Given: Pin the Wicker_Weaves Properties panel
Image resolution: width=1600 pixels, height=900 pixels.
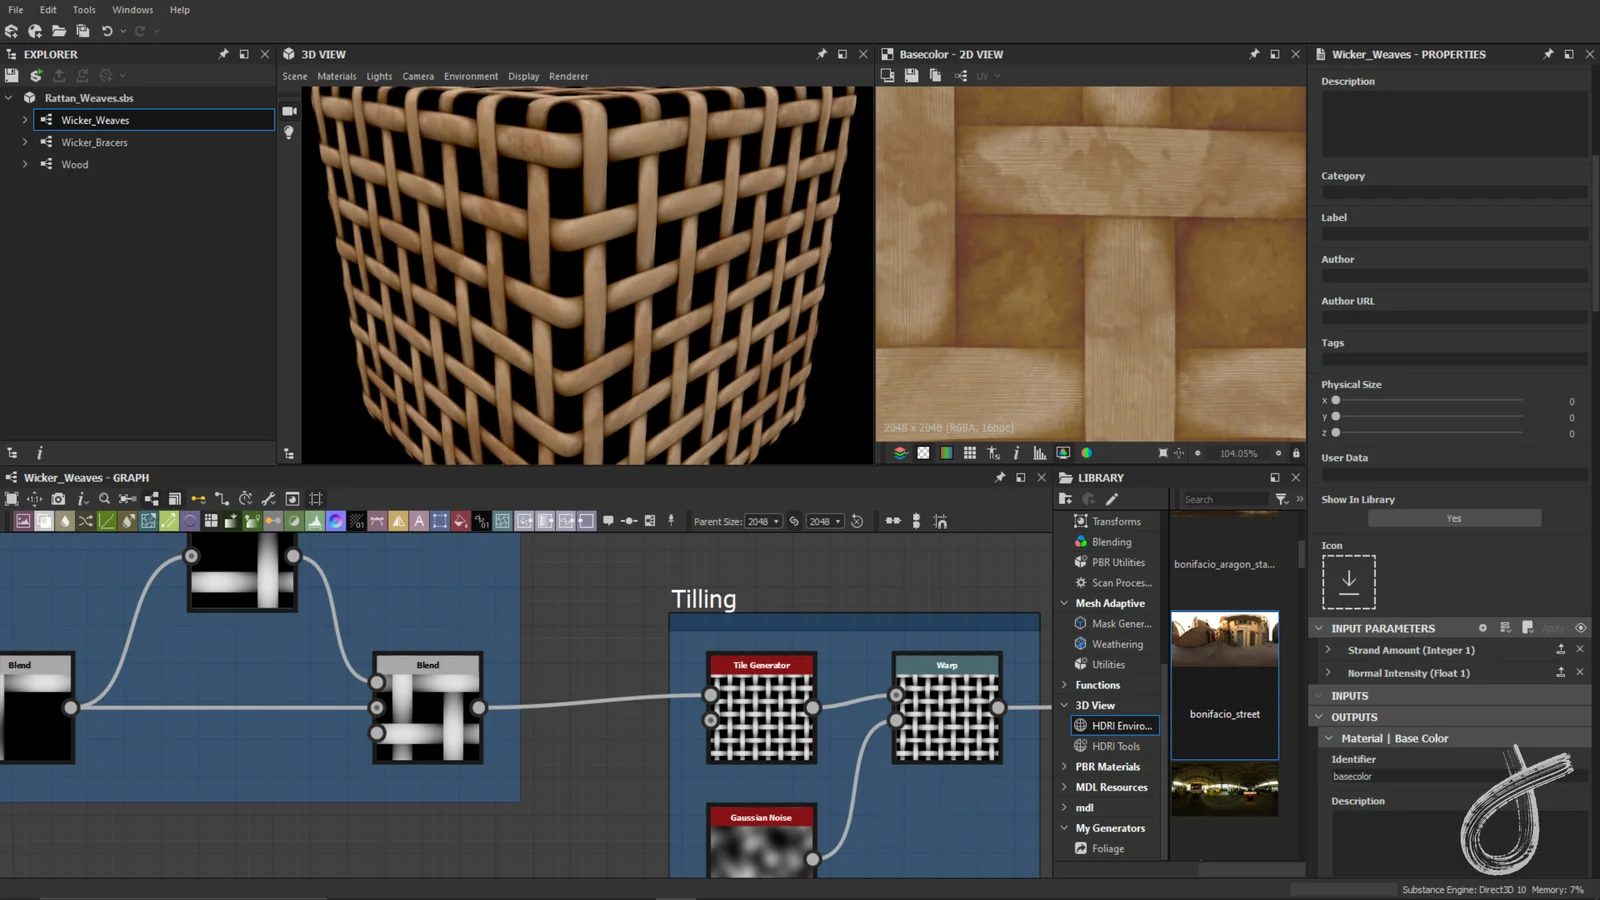Looking at the screenshot, I should 1548,54.
